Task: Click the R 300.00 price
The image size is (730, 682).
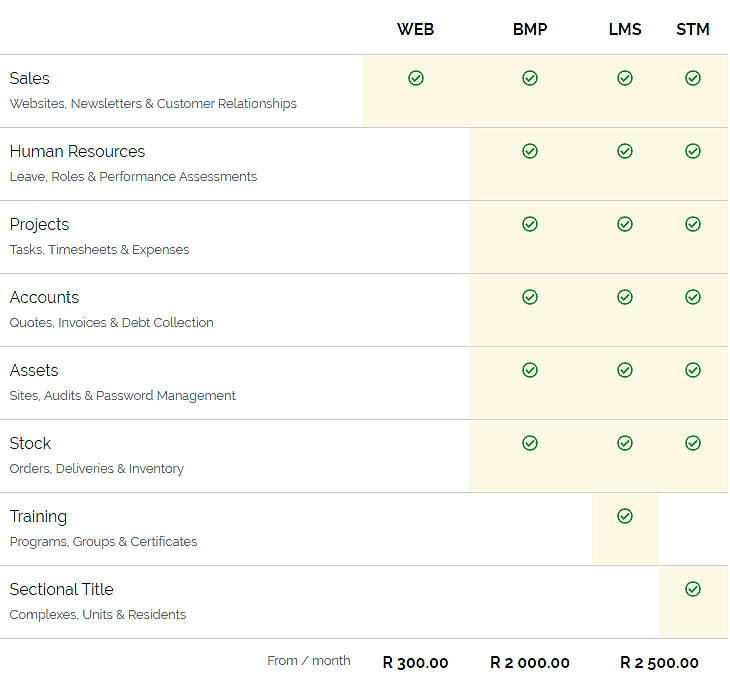Action: click(x=415, y=662)
